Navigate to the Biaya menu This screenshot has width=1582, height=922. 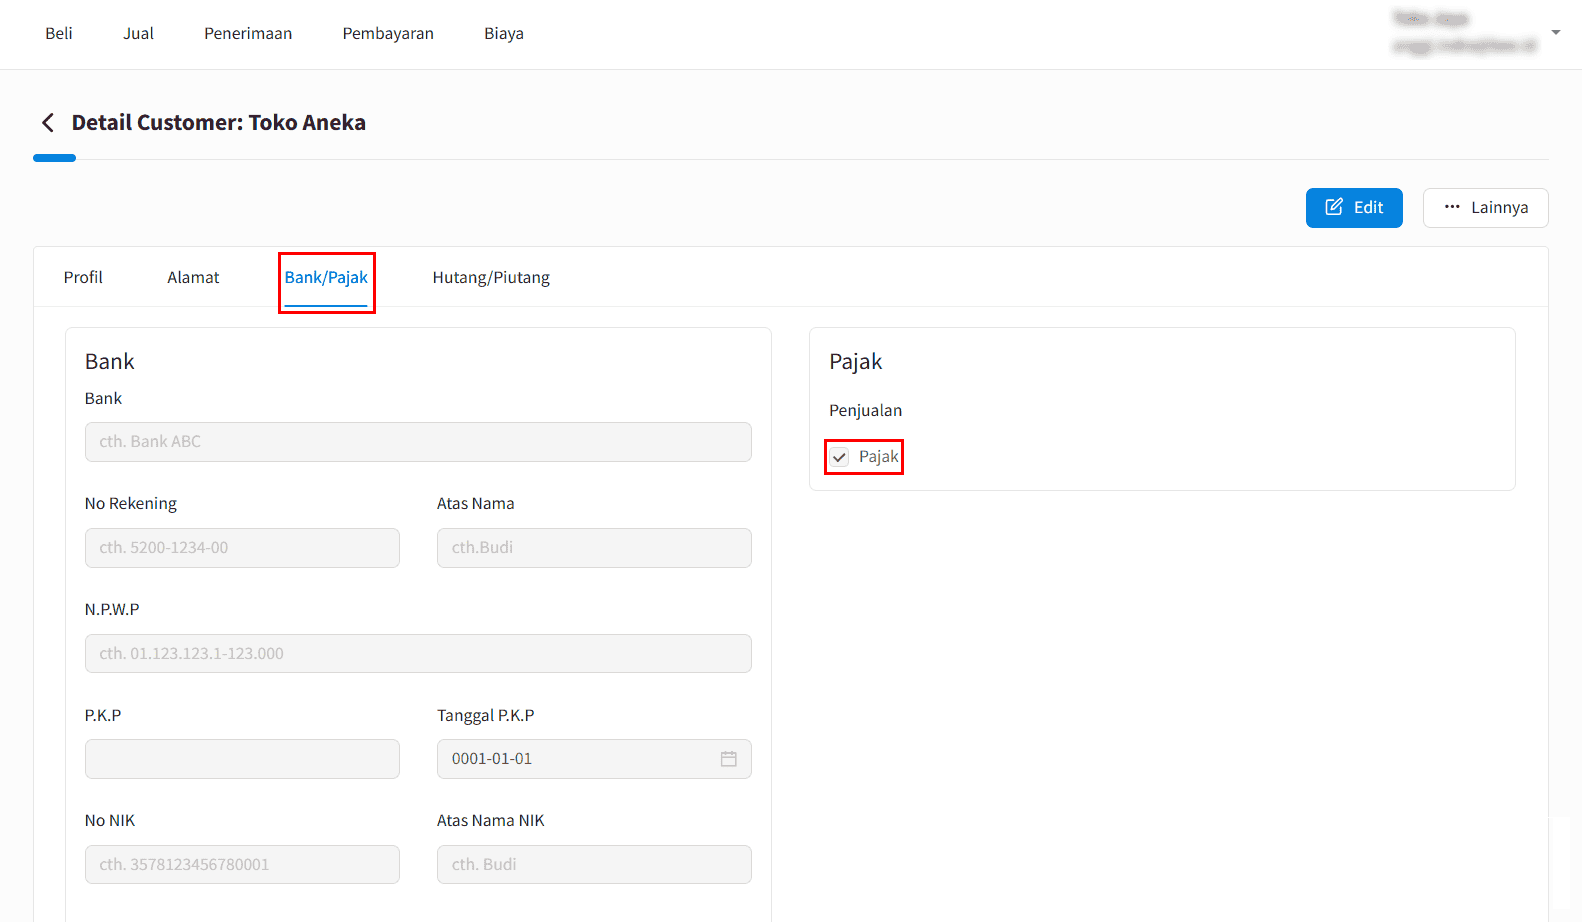[x=504, y=34]
